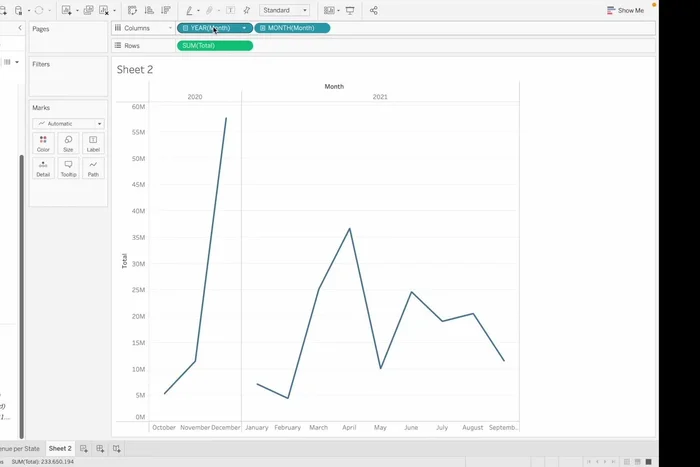
Task: Open the Columns shelf dropdown arrow
Action: point(170,28)
